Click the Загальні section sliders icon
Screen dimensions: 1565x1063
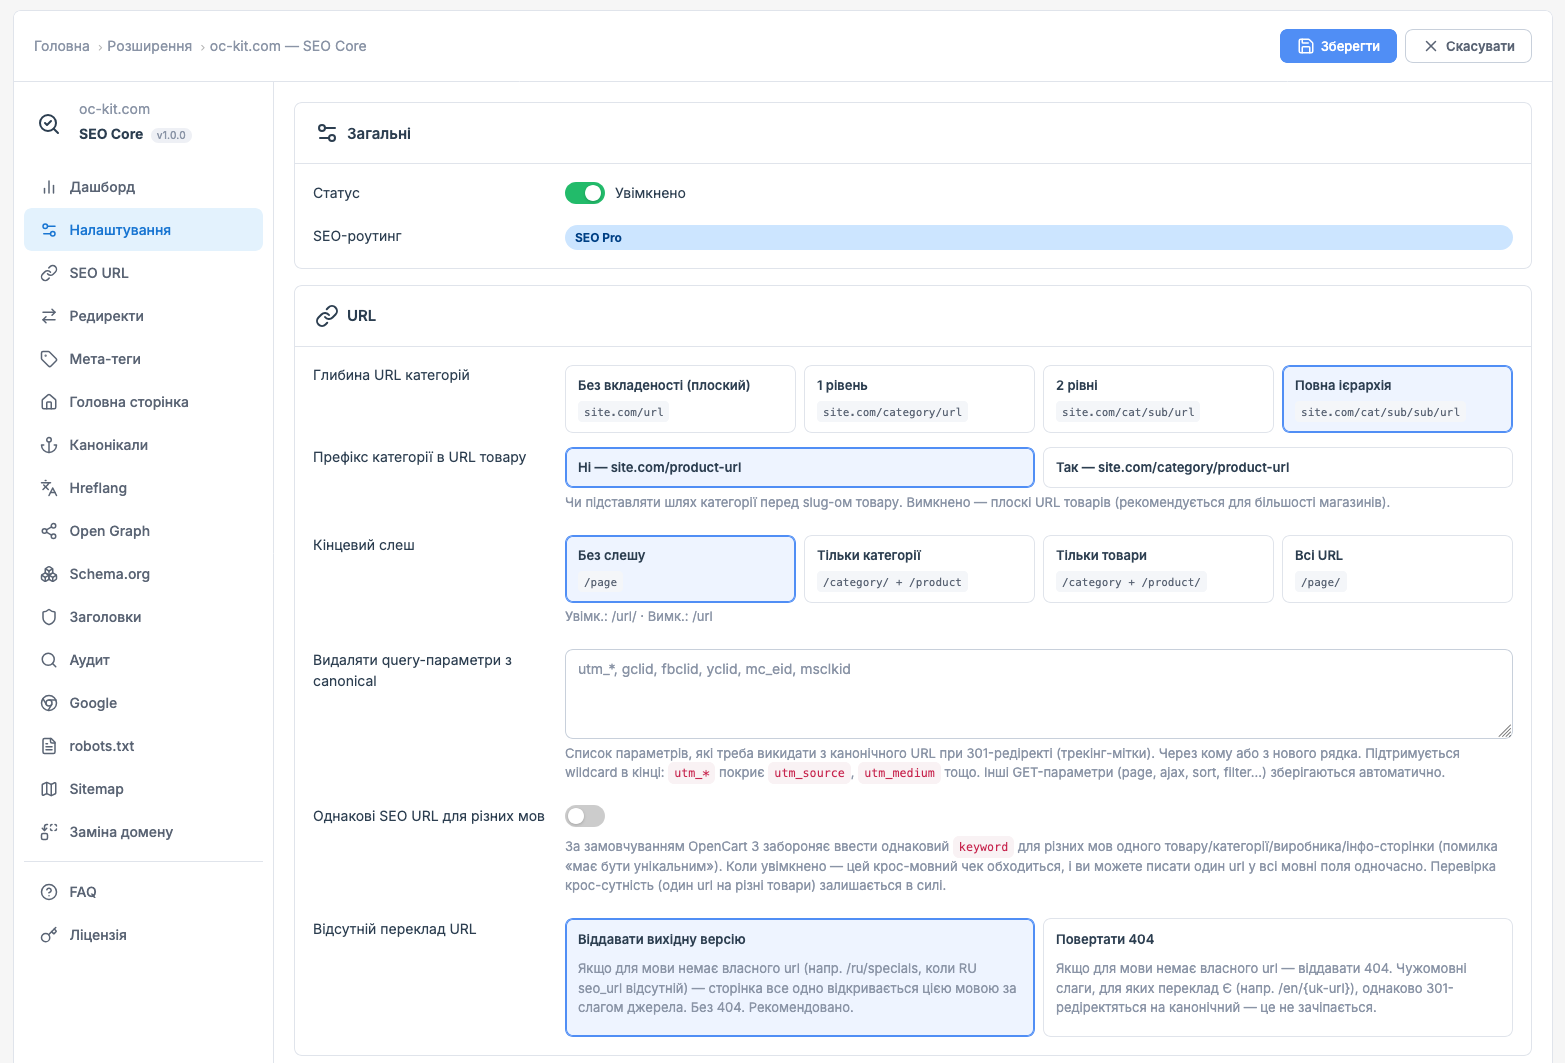(x=327, y=133)
